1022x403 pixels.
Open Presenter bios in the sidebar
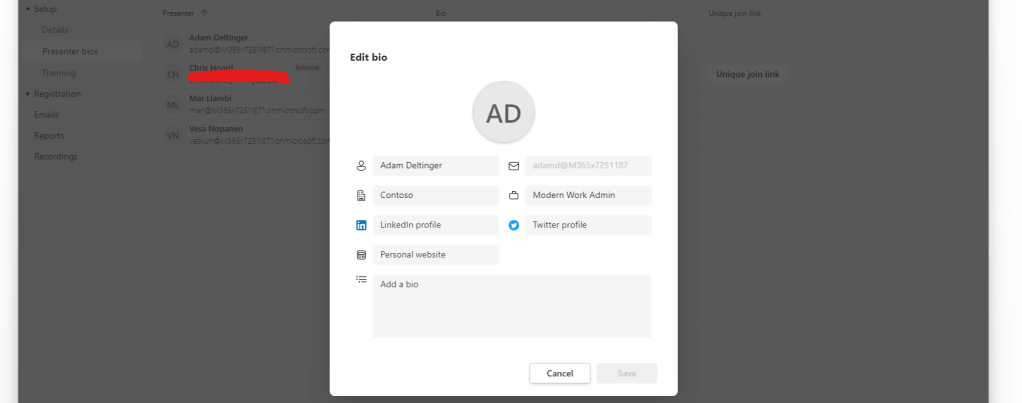click(70, 51)
